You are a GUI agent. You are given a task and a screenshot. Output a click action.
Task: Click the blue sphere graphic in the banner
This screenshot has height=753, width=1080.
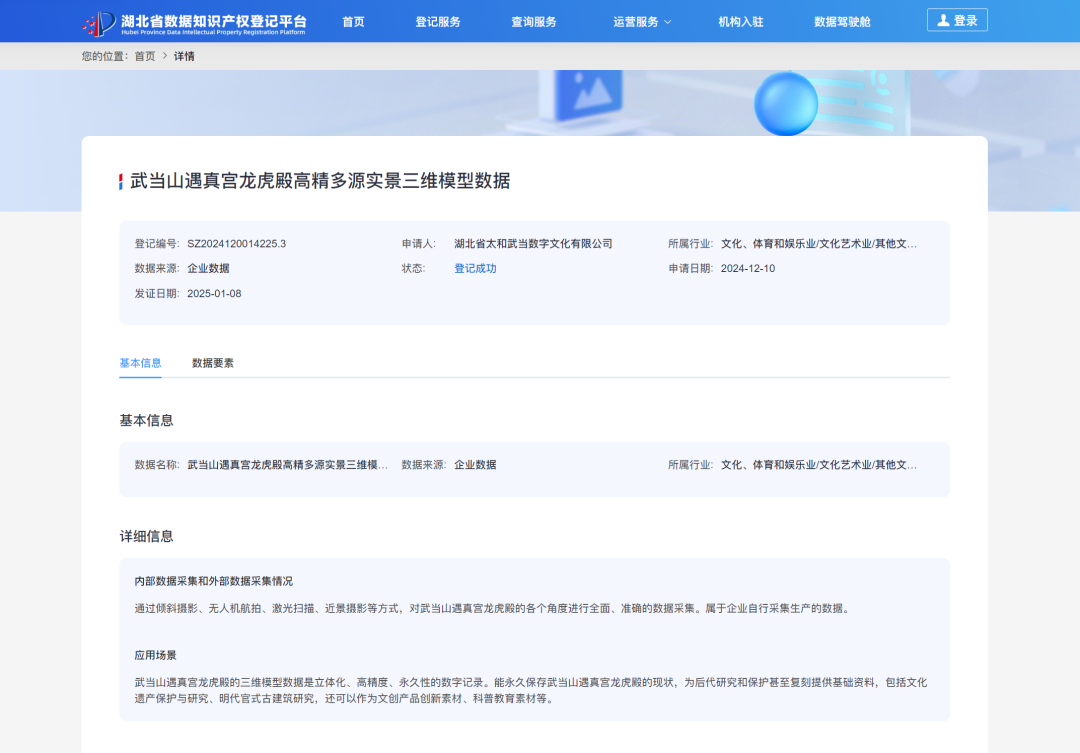[786, 103]
